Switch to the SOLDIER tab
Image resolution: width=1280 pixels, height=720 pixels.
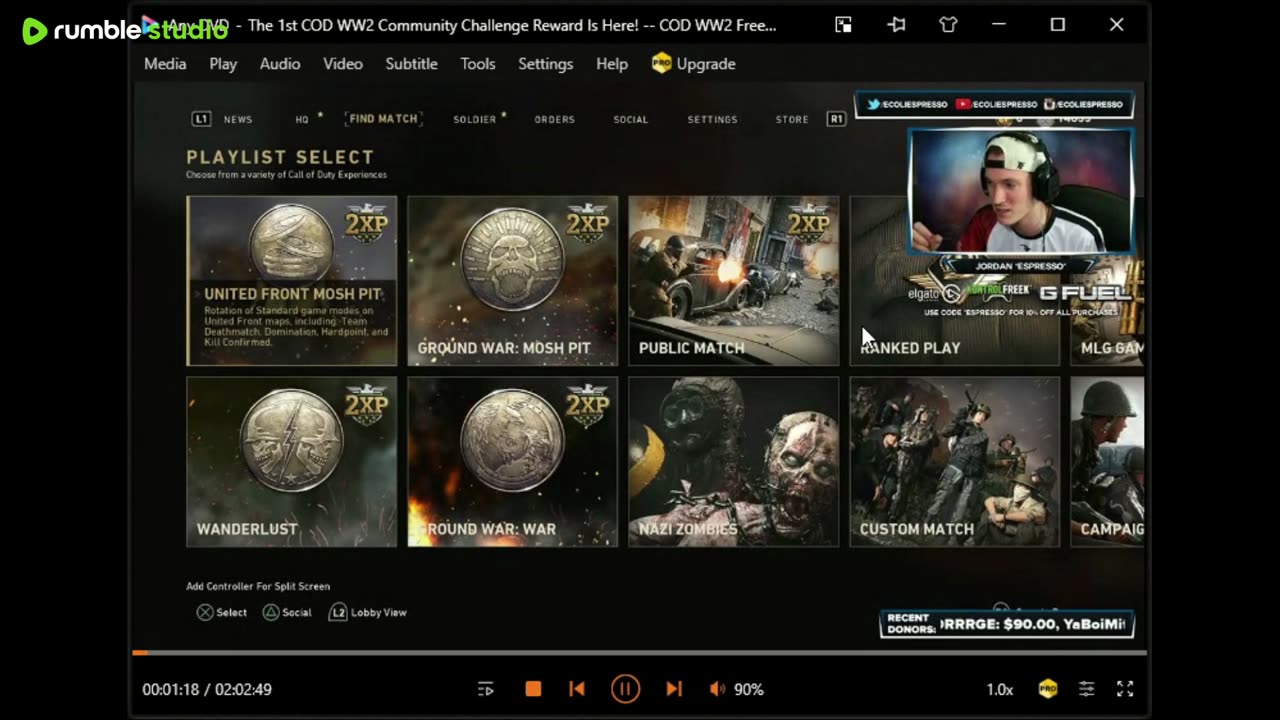coord(475,119)
